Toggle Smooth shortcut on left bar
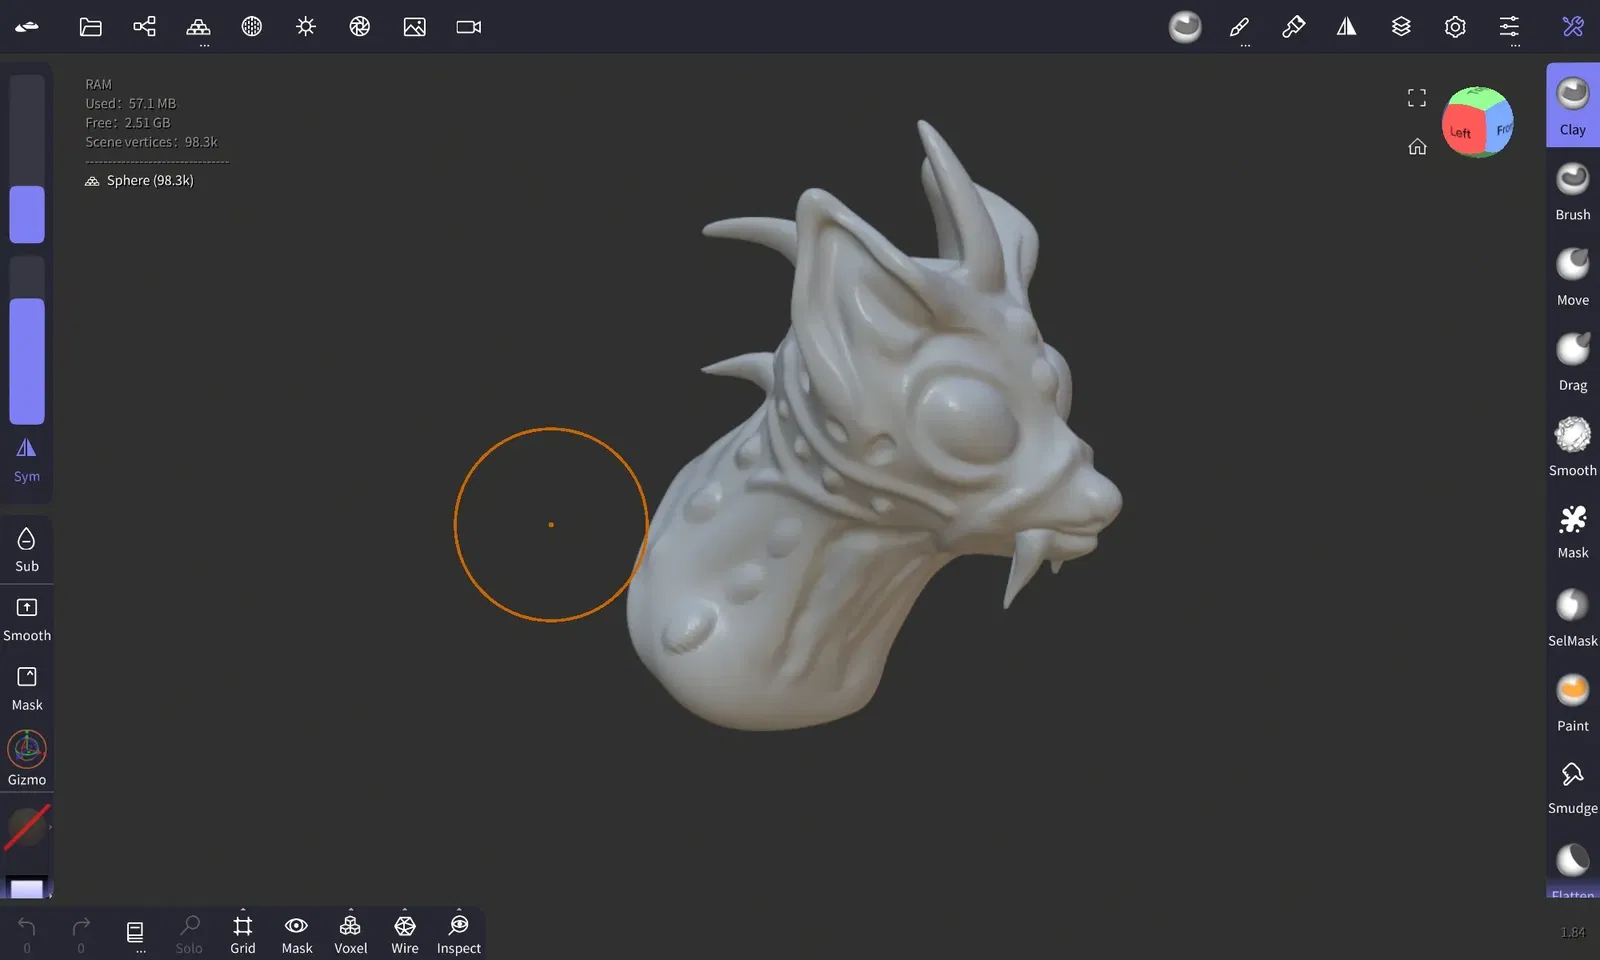 tap(27, 620)
